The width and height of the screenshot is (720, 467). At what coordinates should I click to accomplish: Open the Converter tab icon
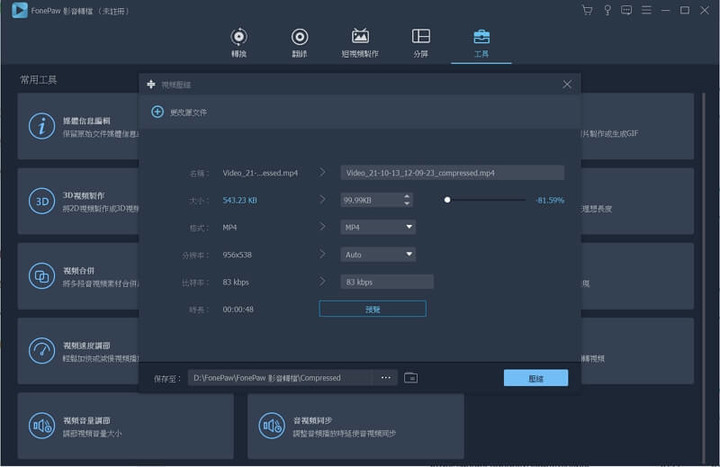[x=239, y=43]
